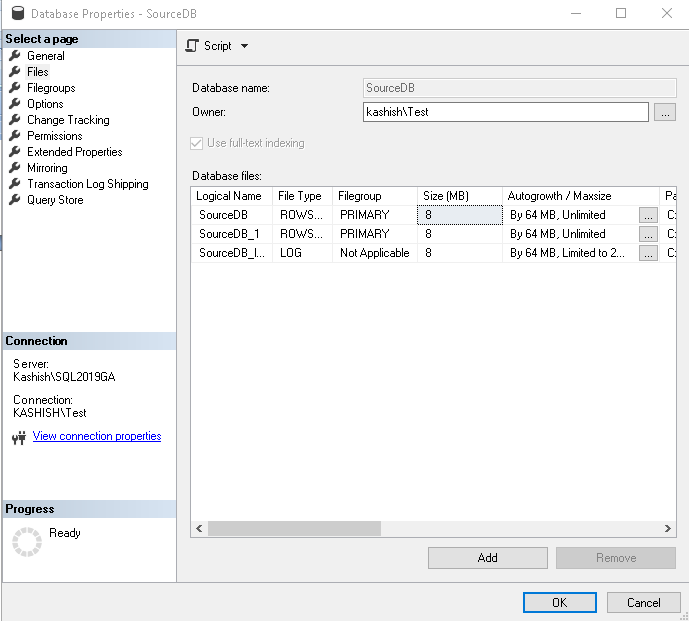Close the Database Properties dialog

[x=667, y=13]
